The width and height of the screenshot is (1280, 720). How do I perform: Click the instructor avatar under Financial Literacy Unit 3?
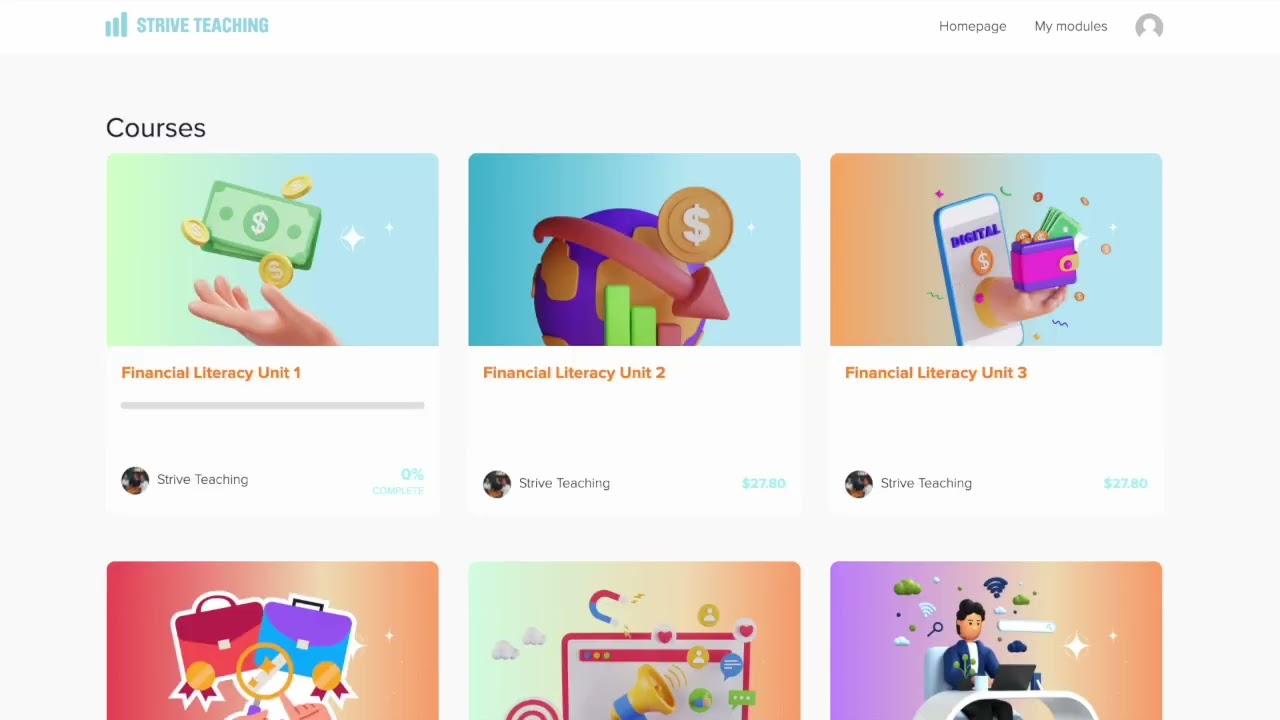tap(859, 483)
